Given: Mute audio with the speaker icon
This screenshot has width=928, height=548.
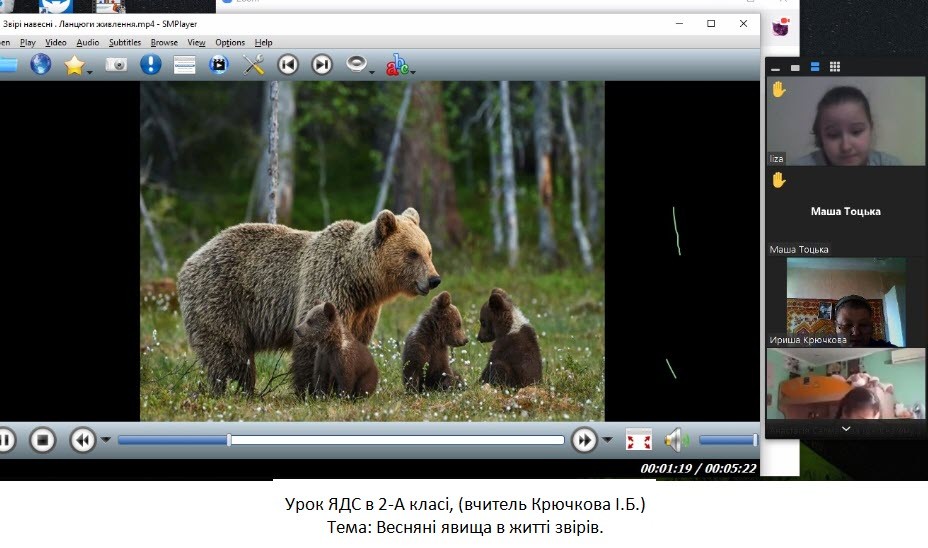Looking at the screenshot, I should (676, 439).
